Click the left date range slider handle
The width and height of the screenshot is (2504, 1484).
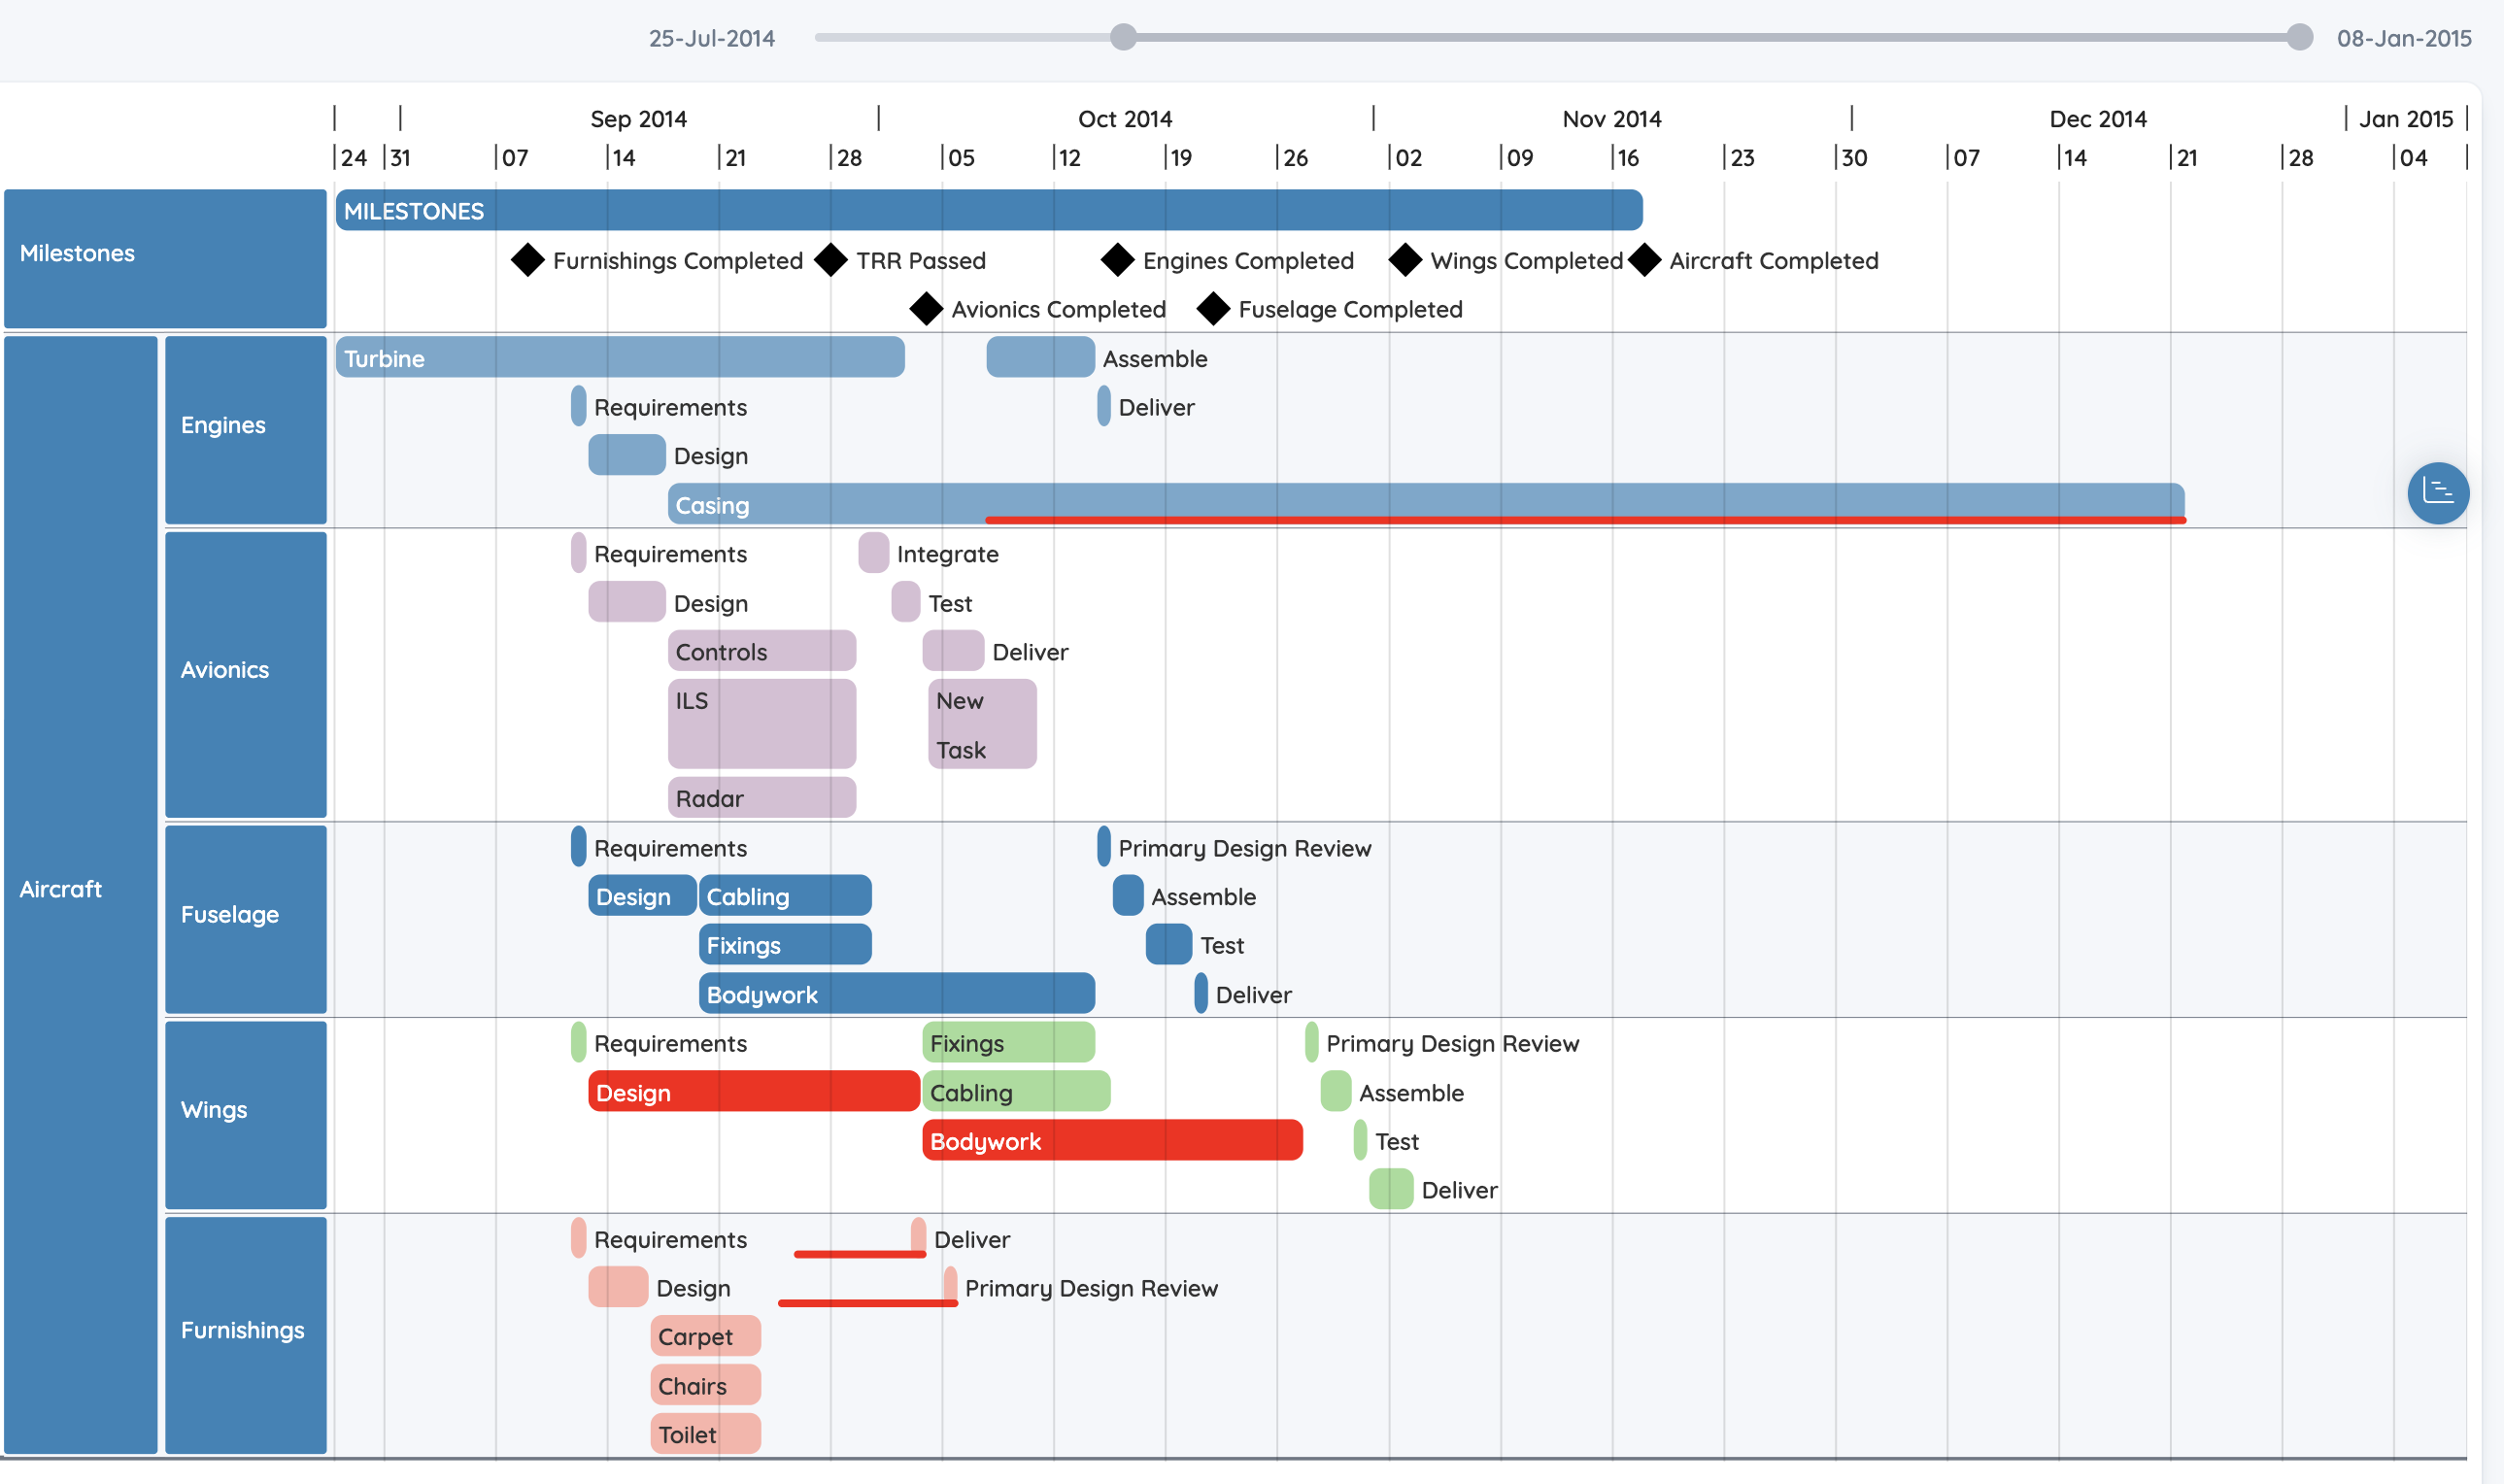tap(1123, 37)
